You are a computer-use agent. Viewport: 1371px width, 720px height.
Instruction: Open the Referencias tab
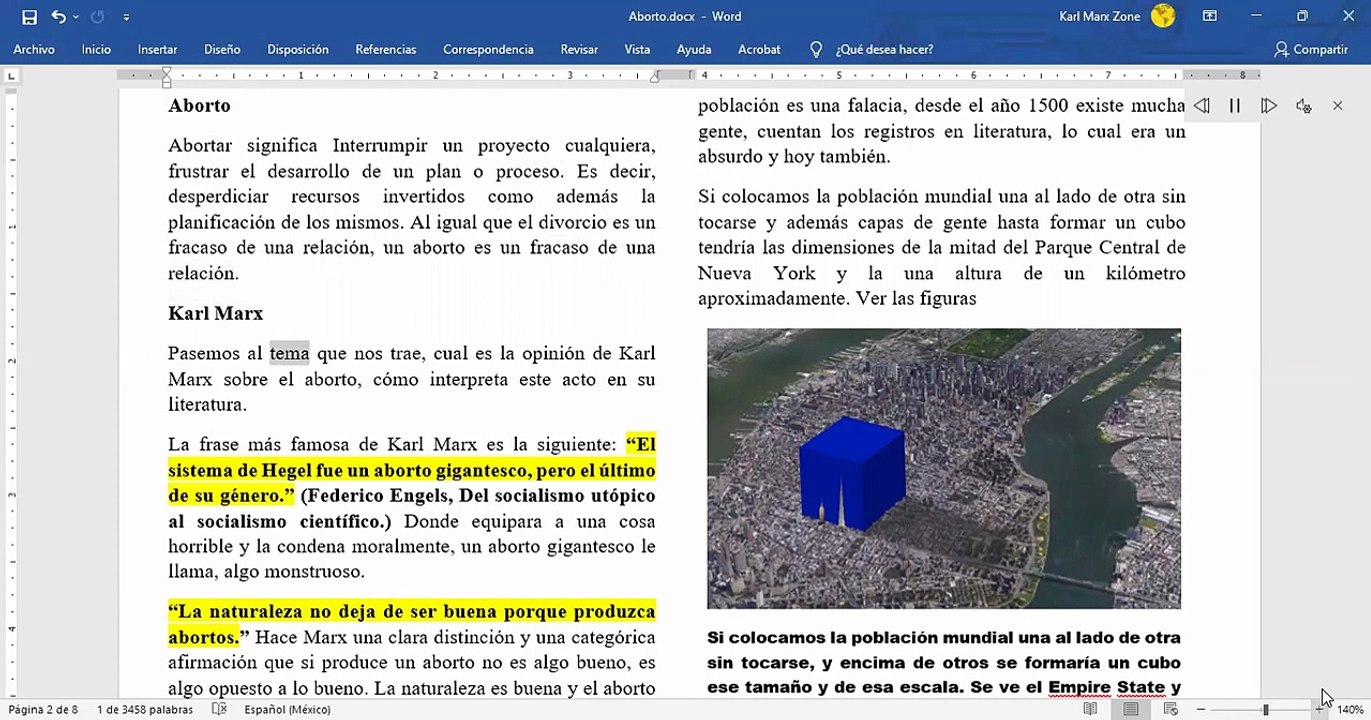tap(385, 49)
